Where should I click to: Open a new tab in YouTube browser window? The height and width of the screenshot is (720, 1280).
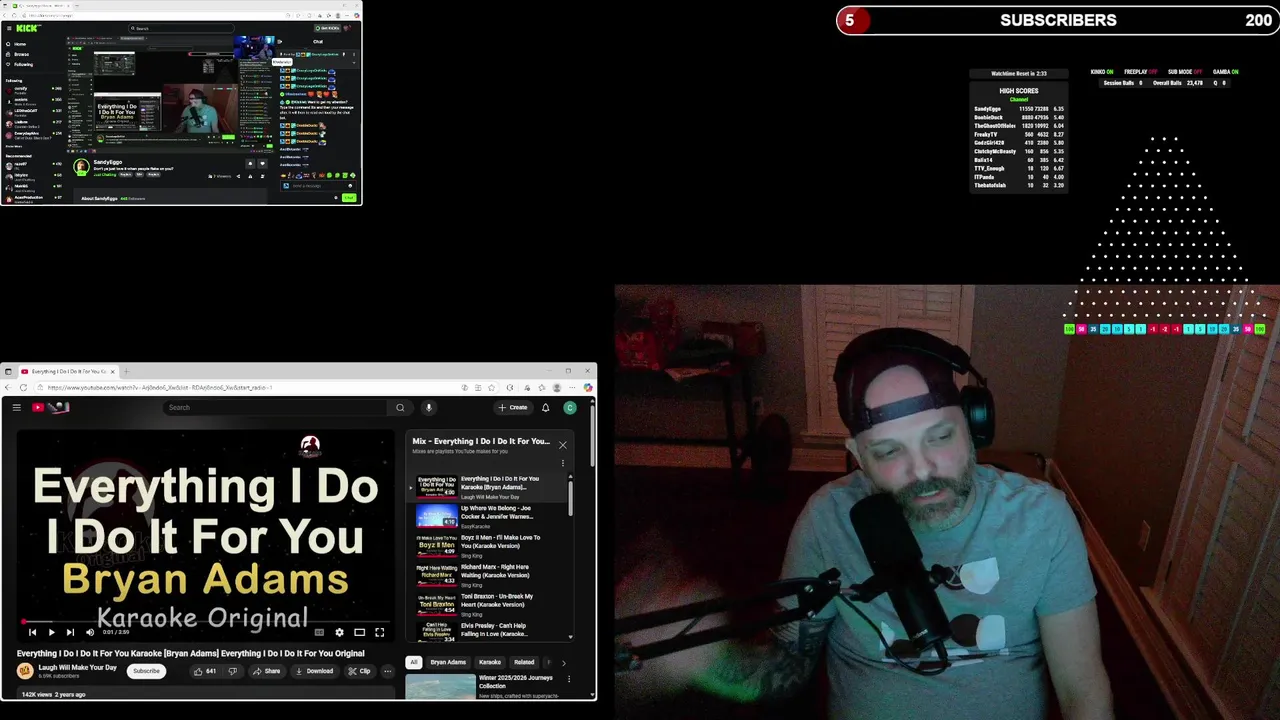127,371
